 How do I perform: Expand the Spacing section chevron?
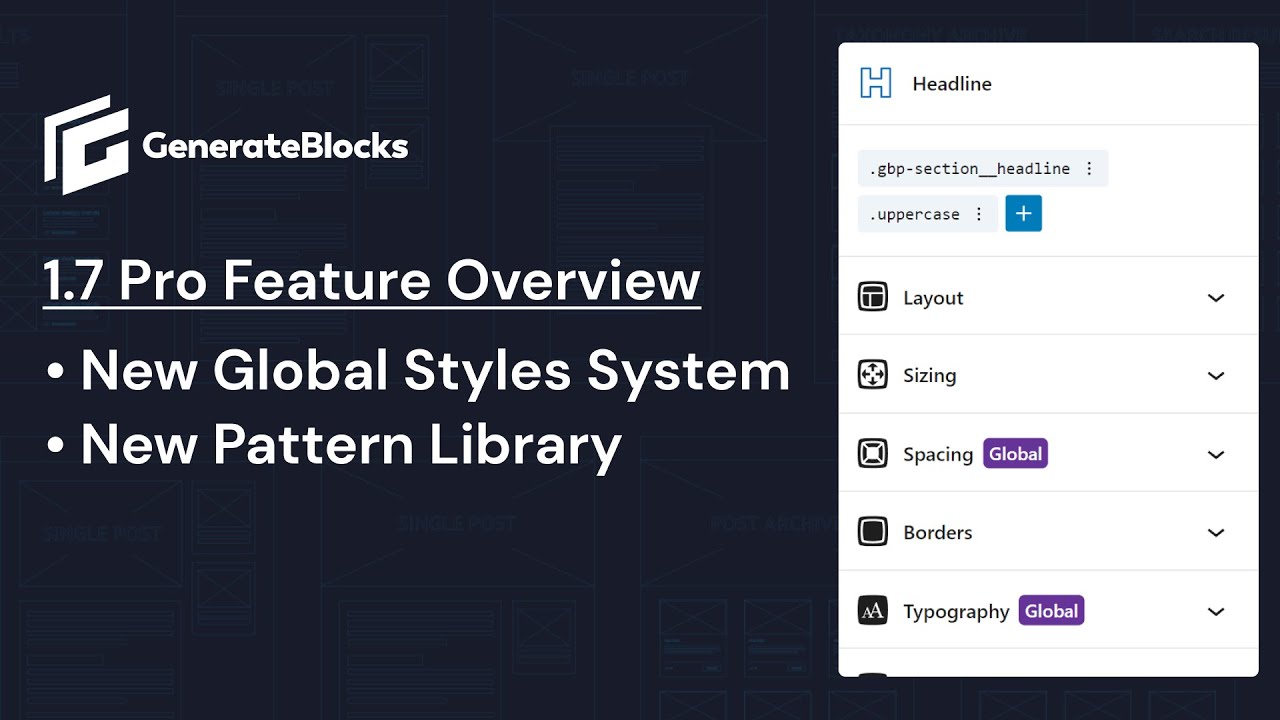click(x=1216, y=454)
